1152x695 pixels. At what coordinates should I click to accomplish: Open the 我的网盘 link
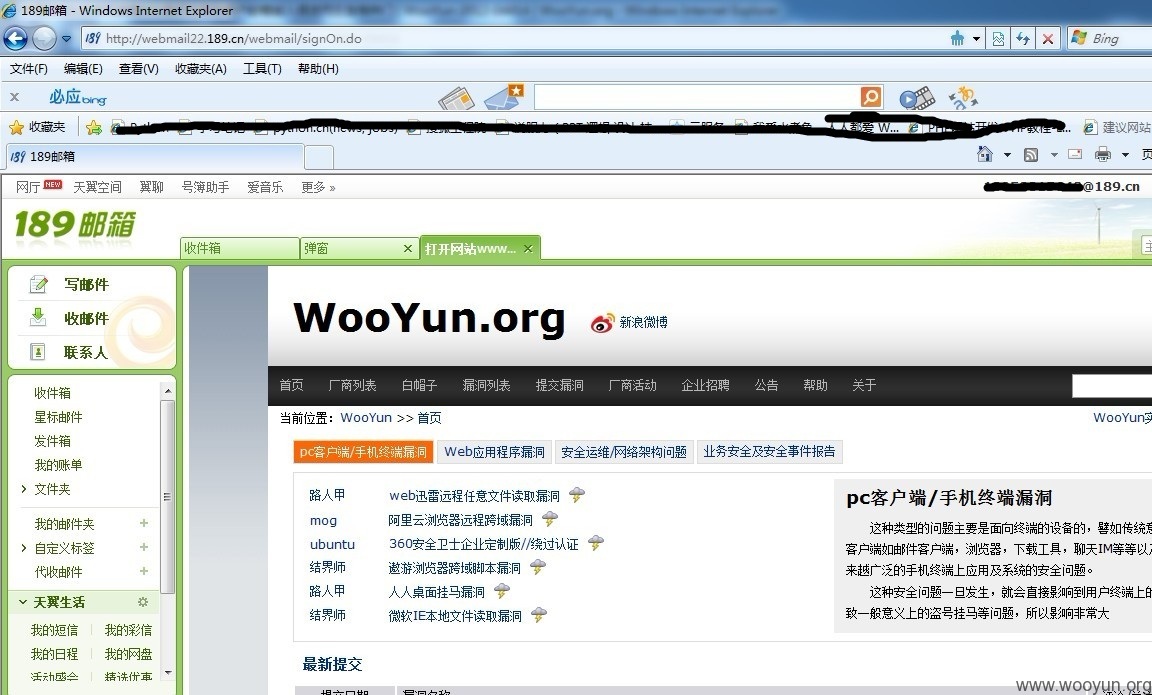coord(128,654)
